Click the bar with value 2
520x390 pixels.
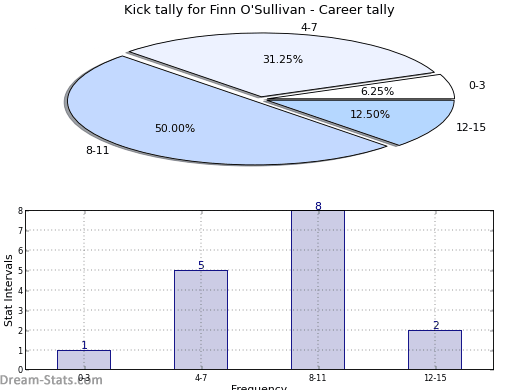tap(435, 350)
